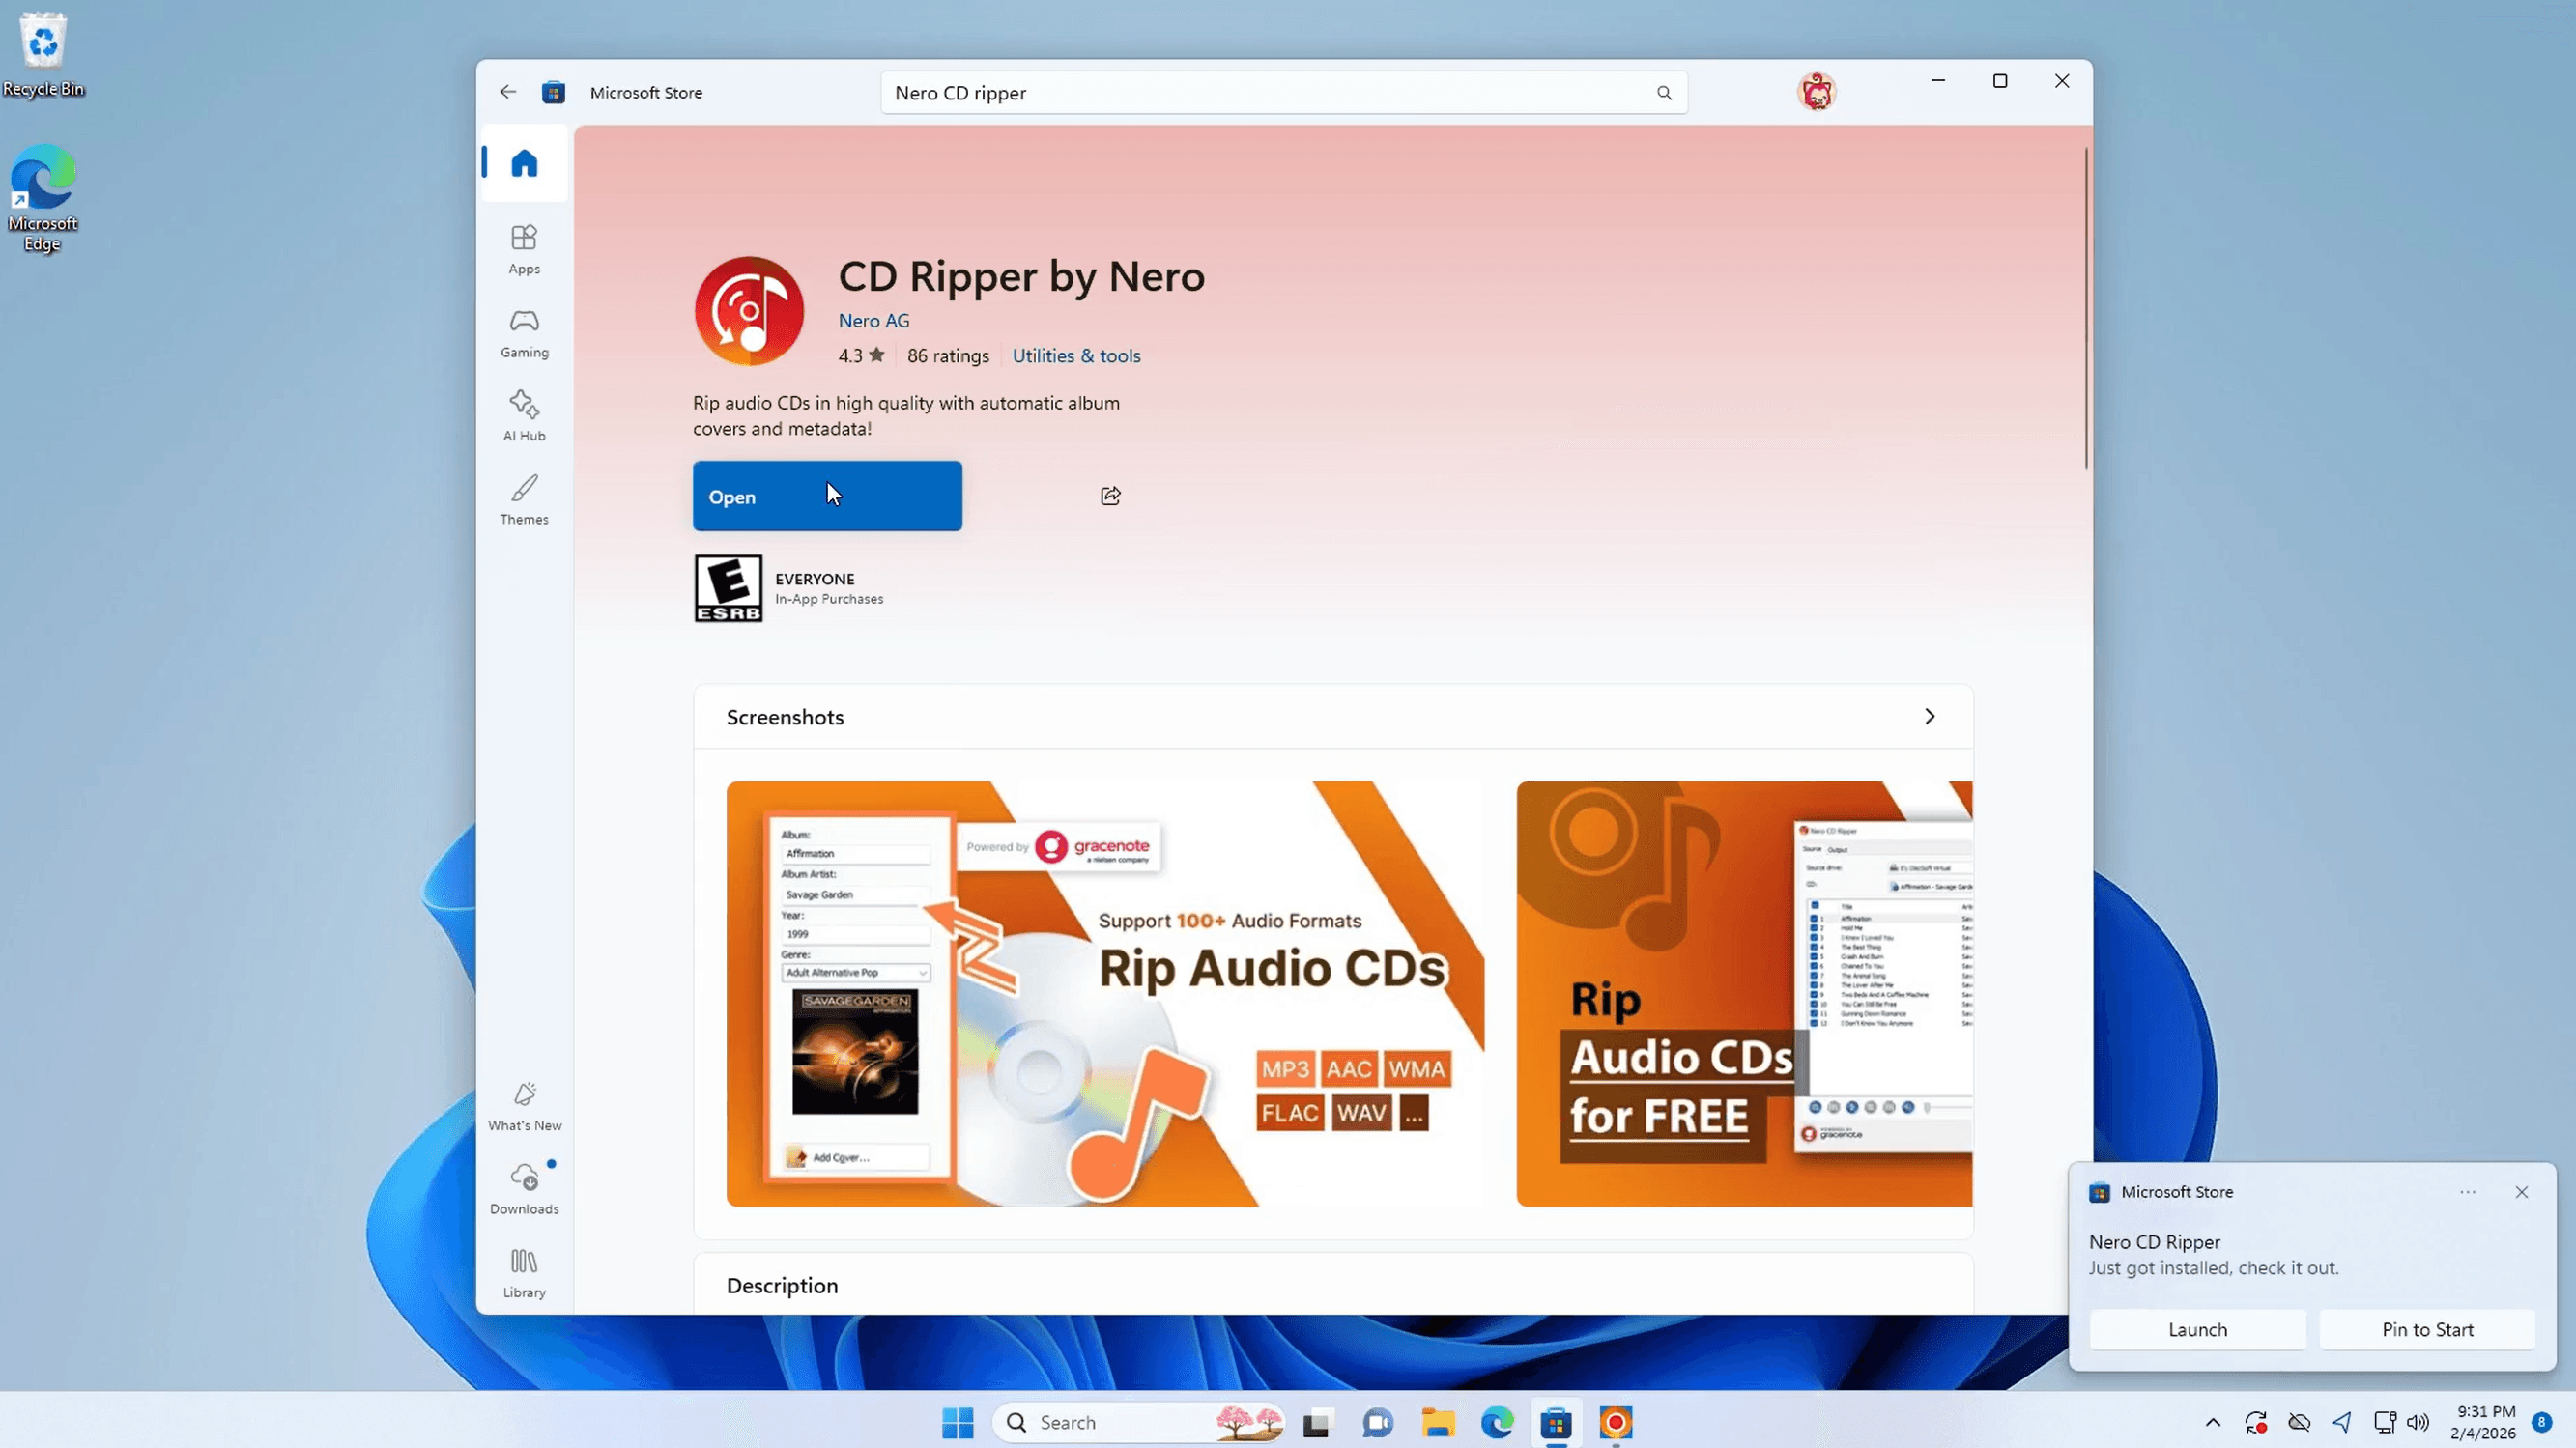Viewport: 2576px width, 1448px height.
Task: Click Pin to Start in notification
Action: click(2427, 1329)
